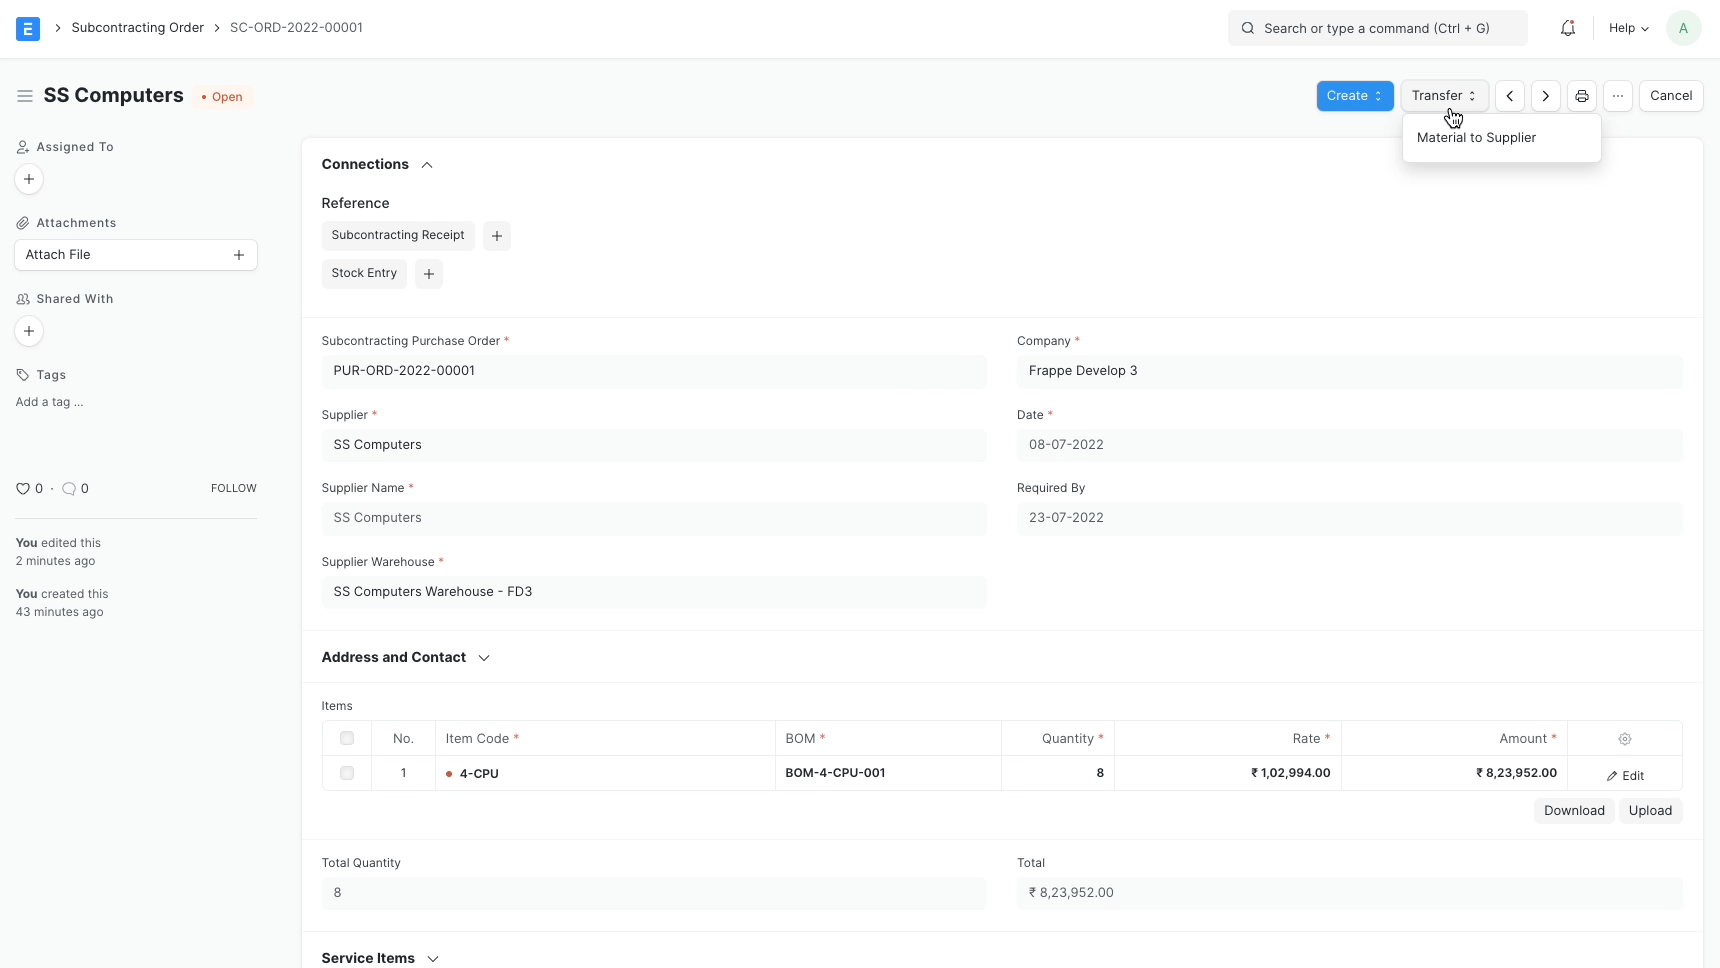1720x968 pixels.
Task: Open items table settings gear
Action: [x=1624, y=739]
